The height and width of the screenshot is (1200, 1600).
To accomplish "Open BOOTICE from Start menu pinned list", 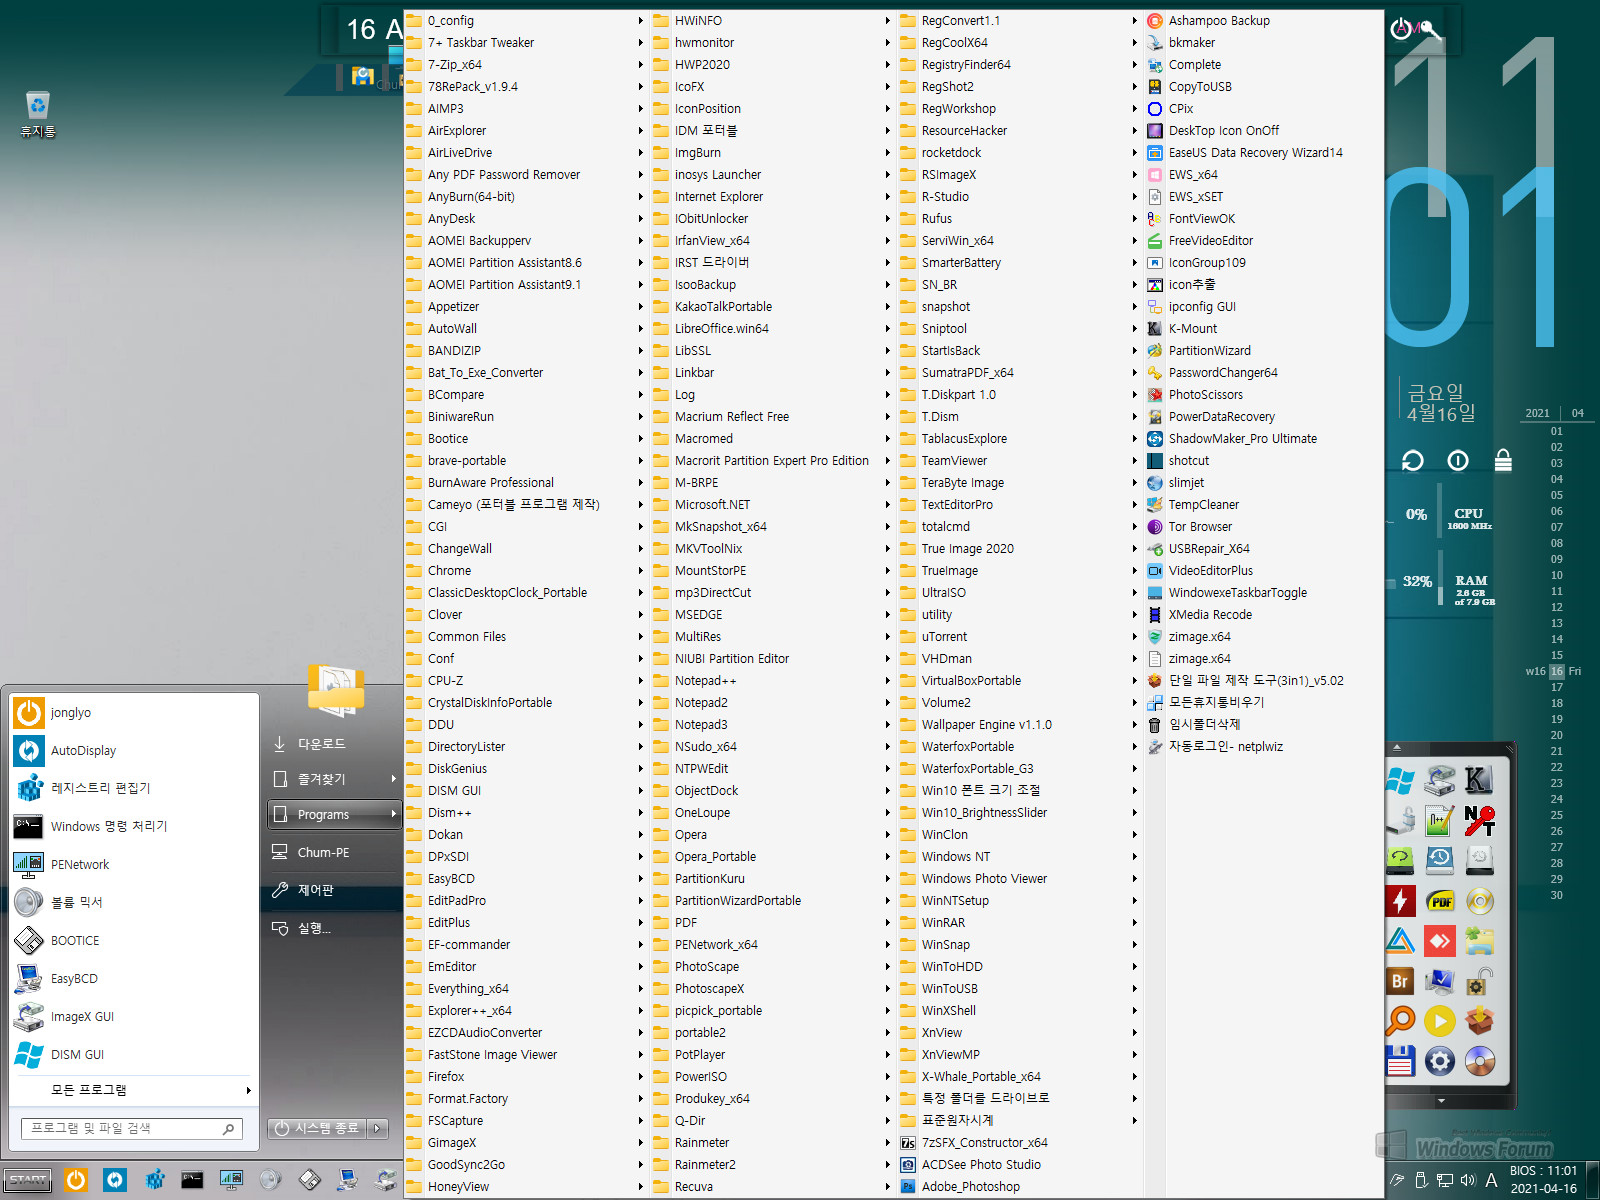I will pos(134,941).
